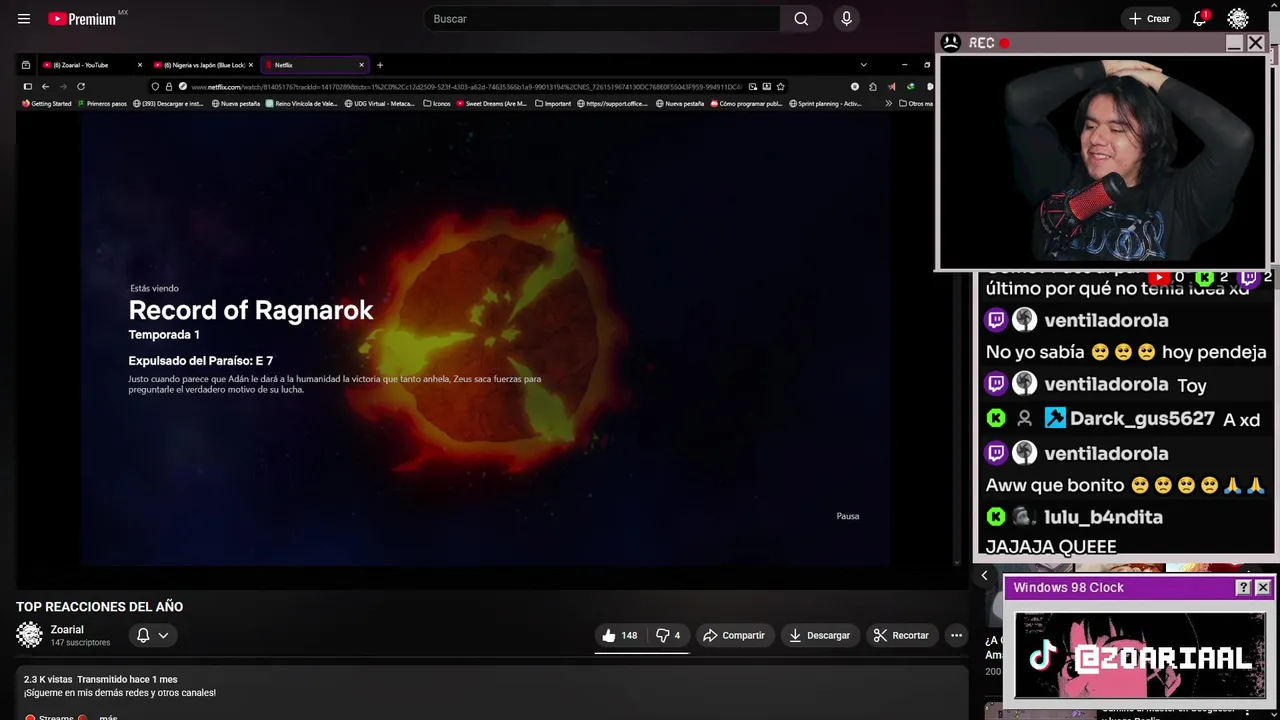This screenshot has height=720, width=1280.
Task: Open the UDG Virtual bookmark
Action: (x=378, y=103)
